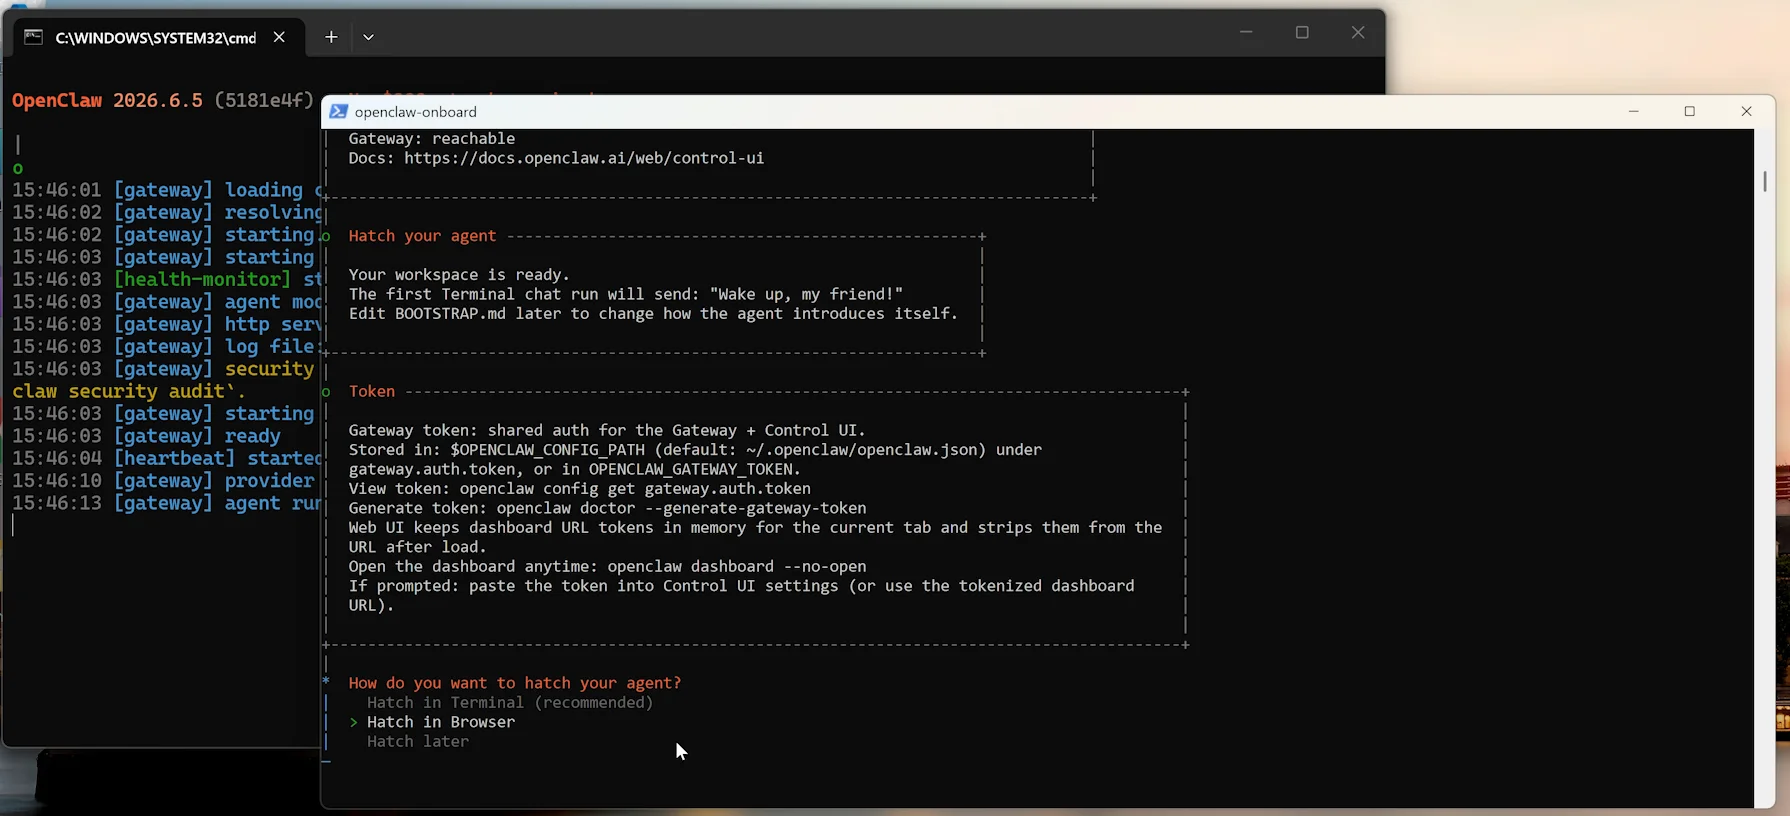
Task: Click '15:46:02 [gateway] resolving' log line
Action: point(166,213)
